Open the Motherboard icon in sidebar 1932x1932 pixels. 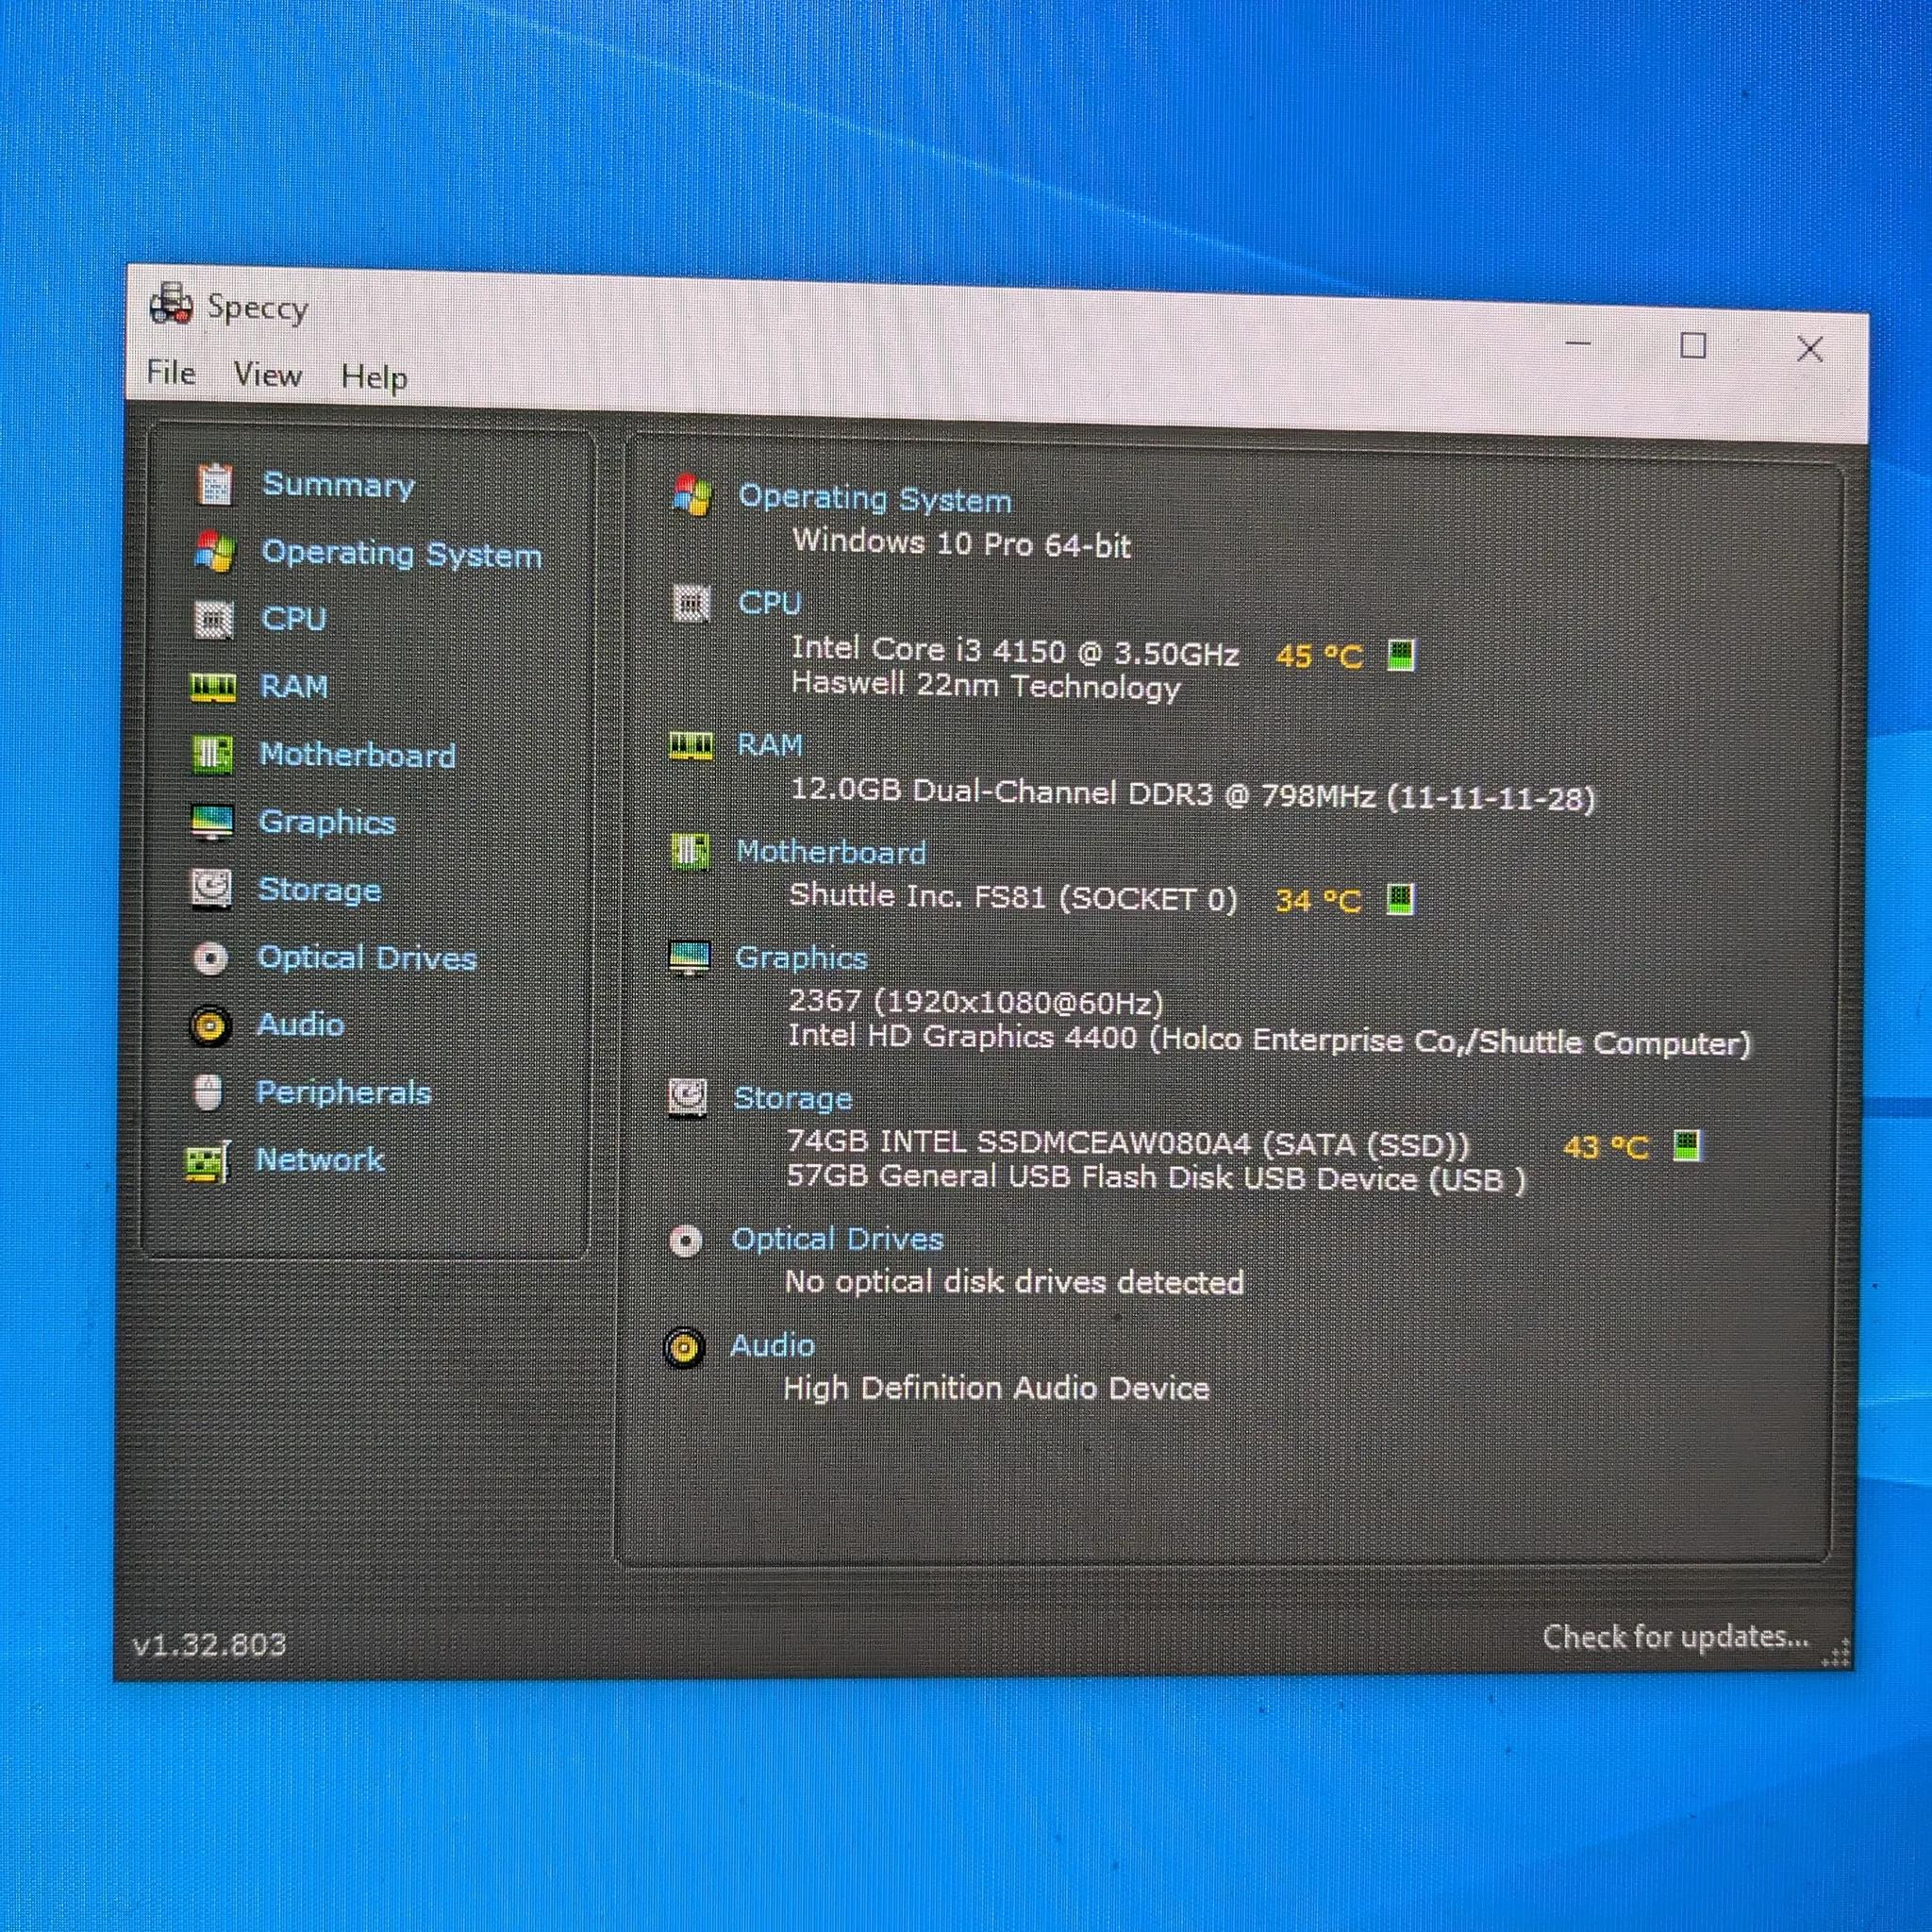[212, 754]
